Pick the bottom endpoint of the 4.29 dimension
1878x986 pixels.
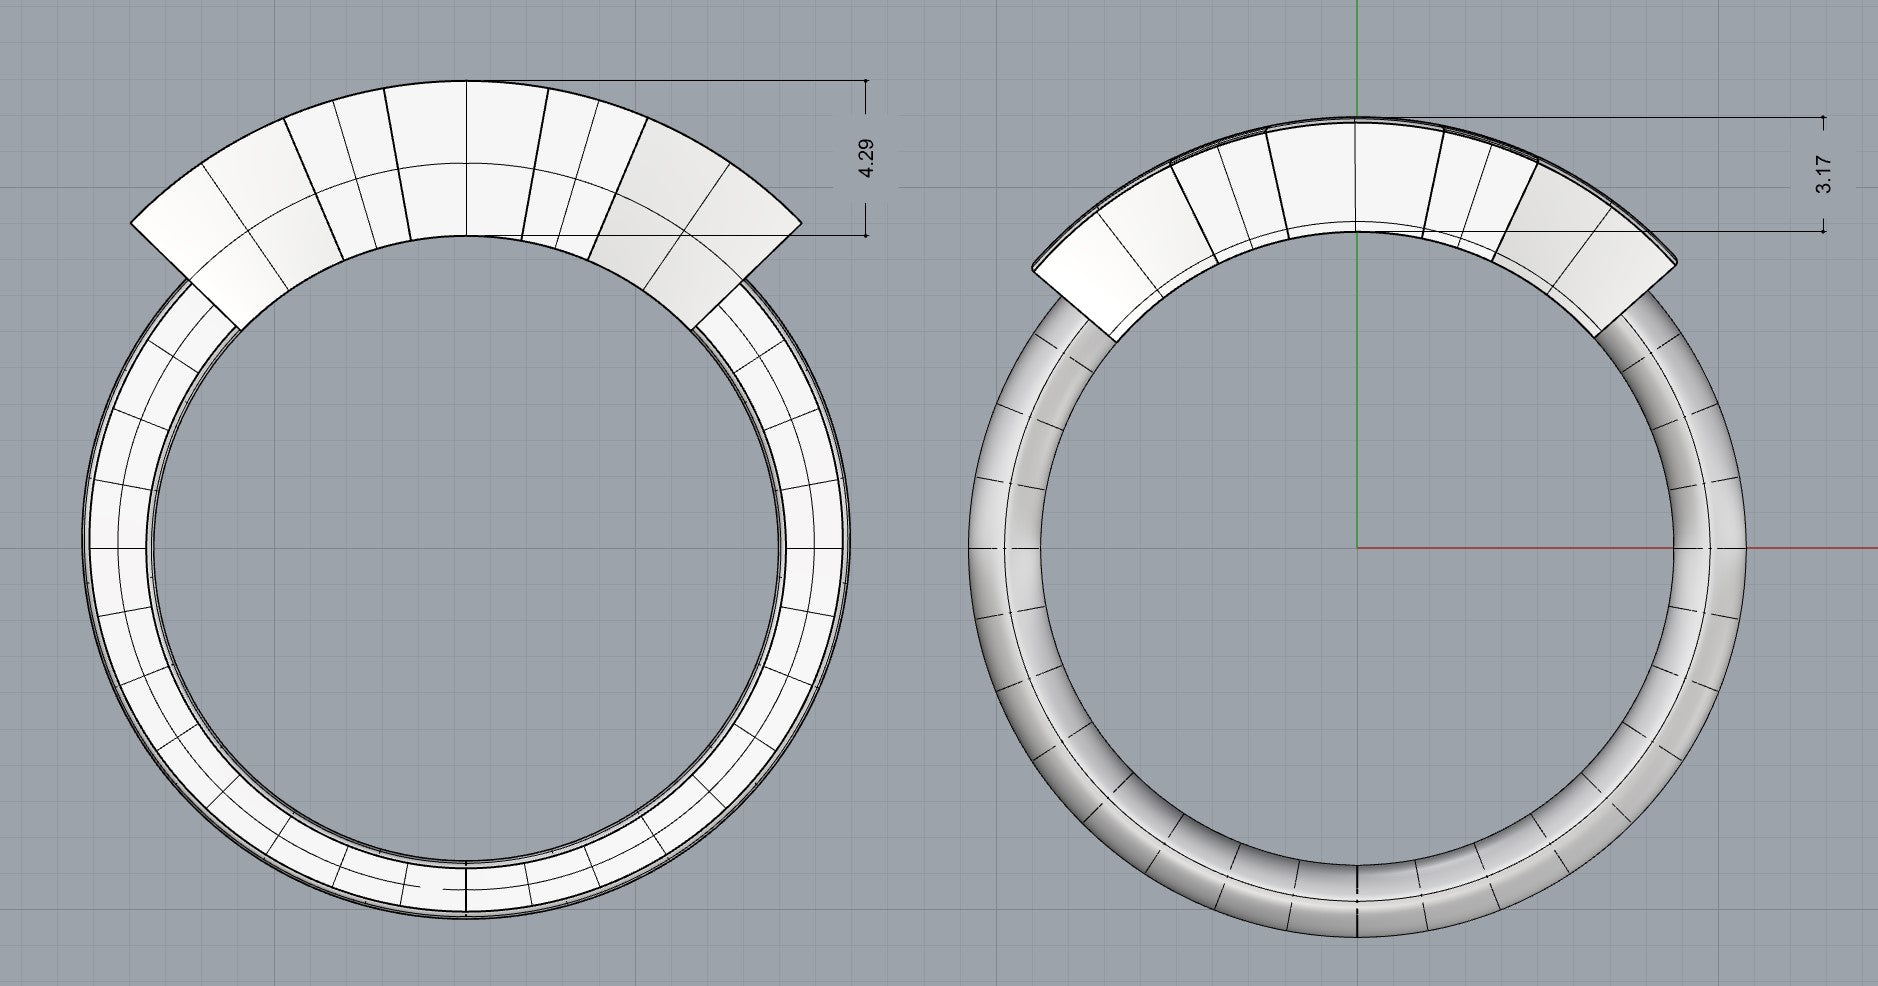pos(866,236)
